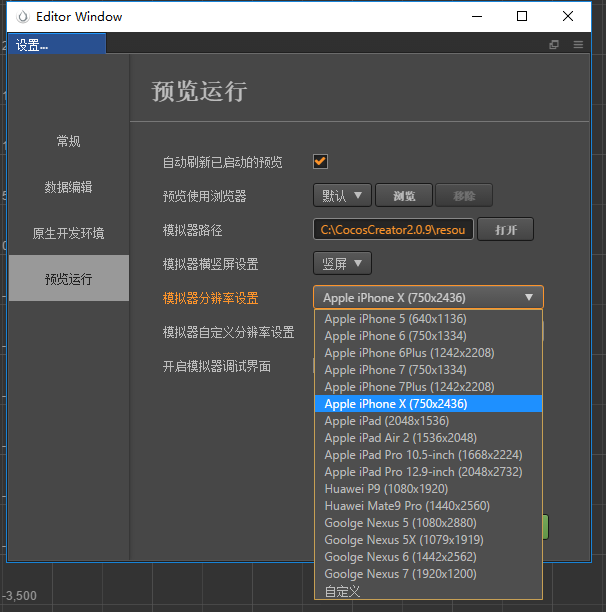Screen dimensions: 606x612
Task: Click the 打开 button
Action: click(506, 230)
